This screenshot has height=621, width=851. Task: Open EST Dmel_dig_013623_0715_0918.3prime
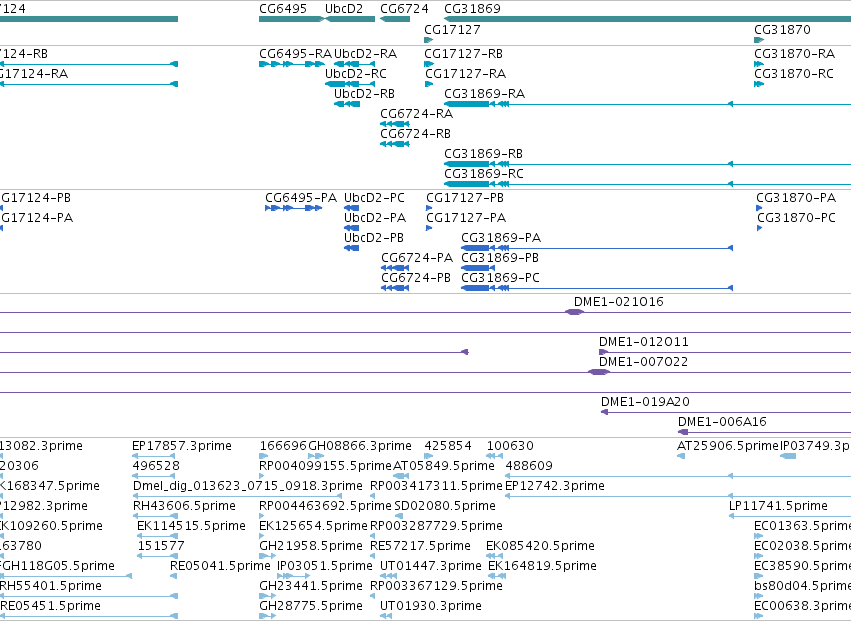click(x=247, y=486)
